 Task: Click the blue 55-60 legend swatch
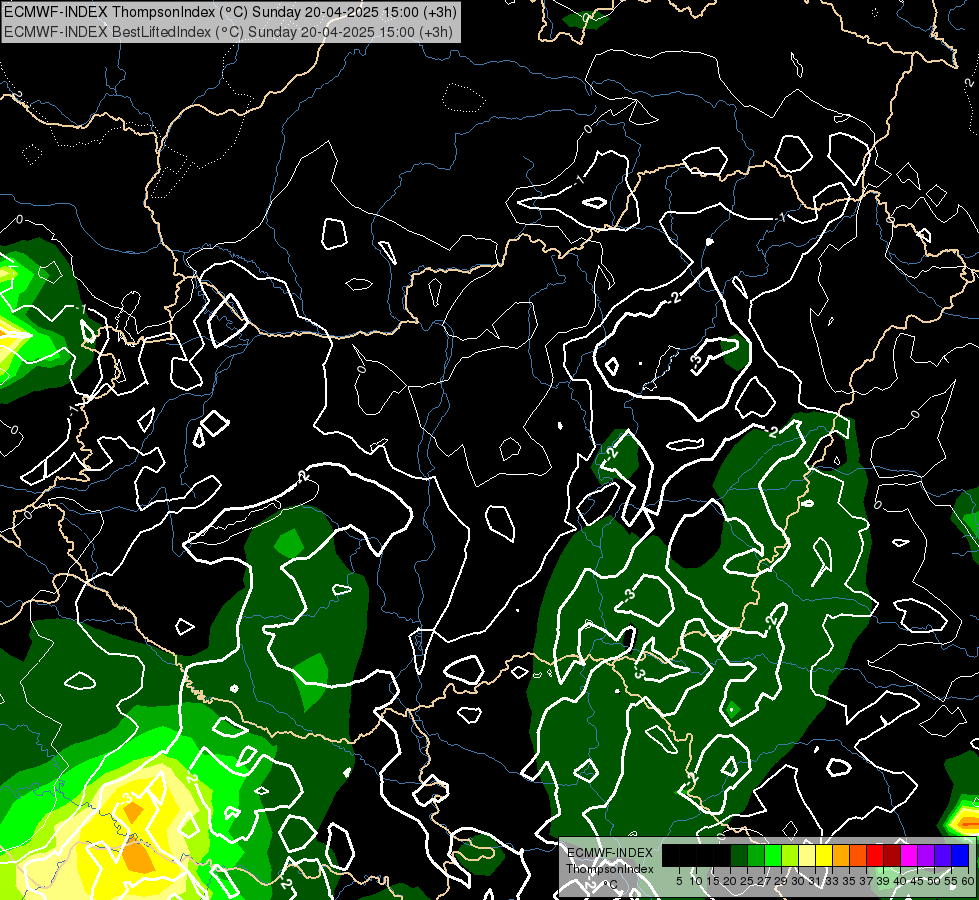tap(960, 855)
